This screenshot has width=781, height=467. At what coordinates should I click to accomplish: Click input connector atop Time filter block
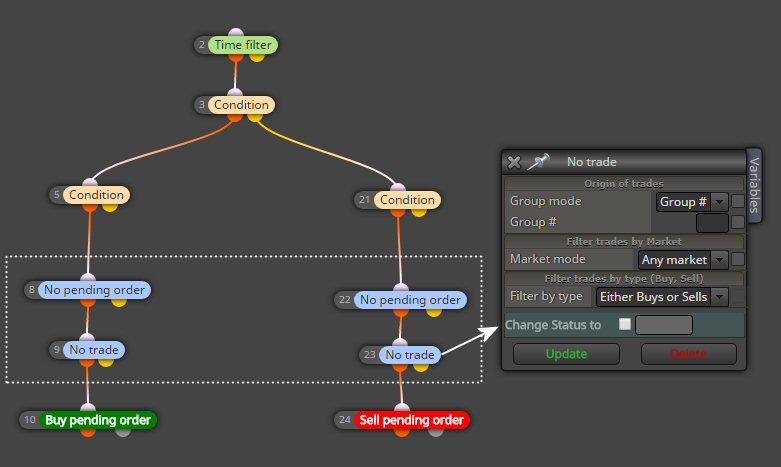236,32
